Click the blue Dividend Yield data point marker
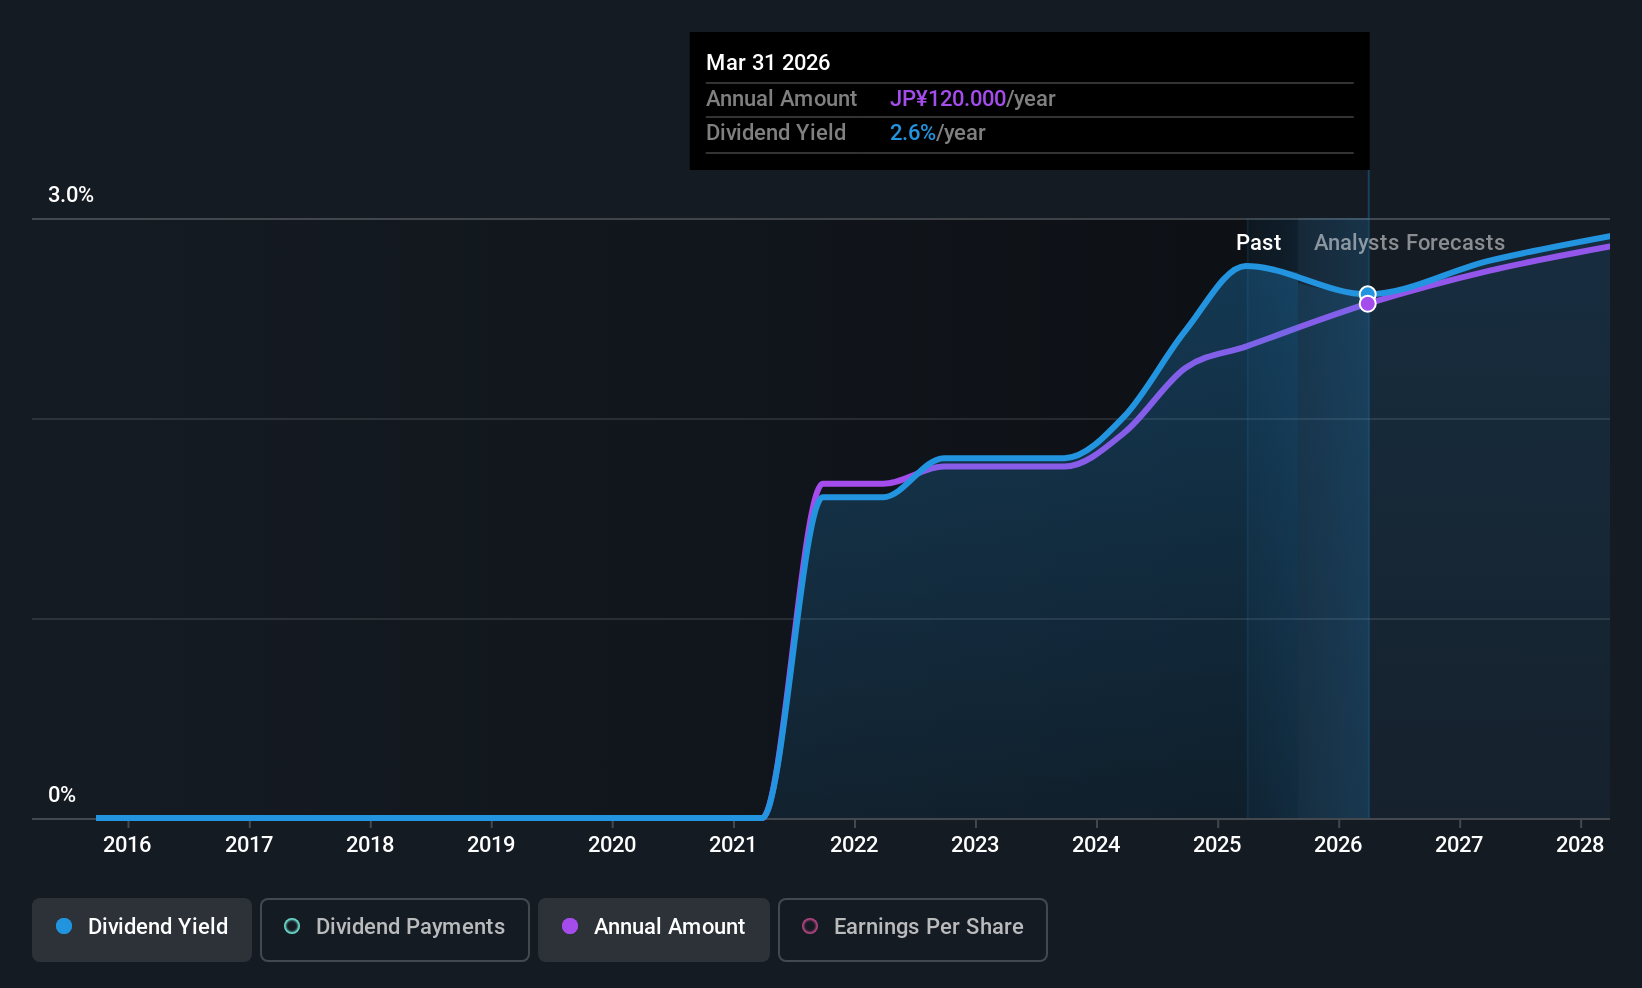Screen dimensions: 1642x988 click(1367, 294)
